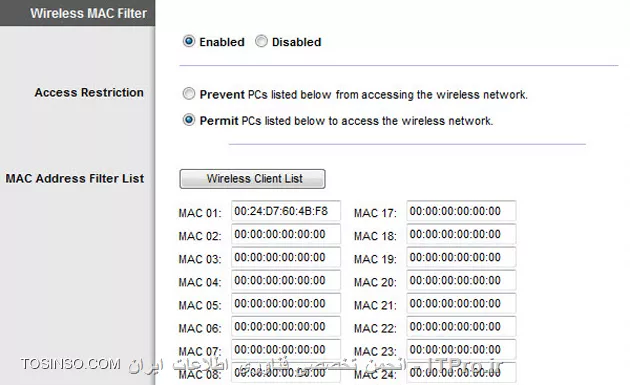Screen dimensions: 630x385
Task: Select the MAC 19 address field
Action: click(461, 257)
